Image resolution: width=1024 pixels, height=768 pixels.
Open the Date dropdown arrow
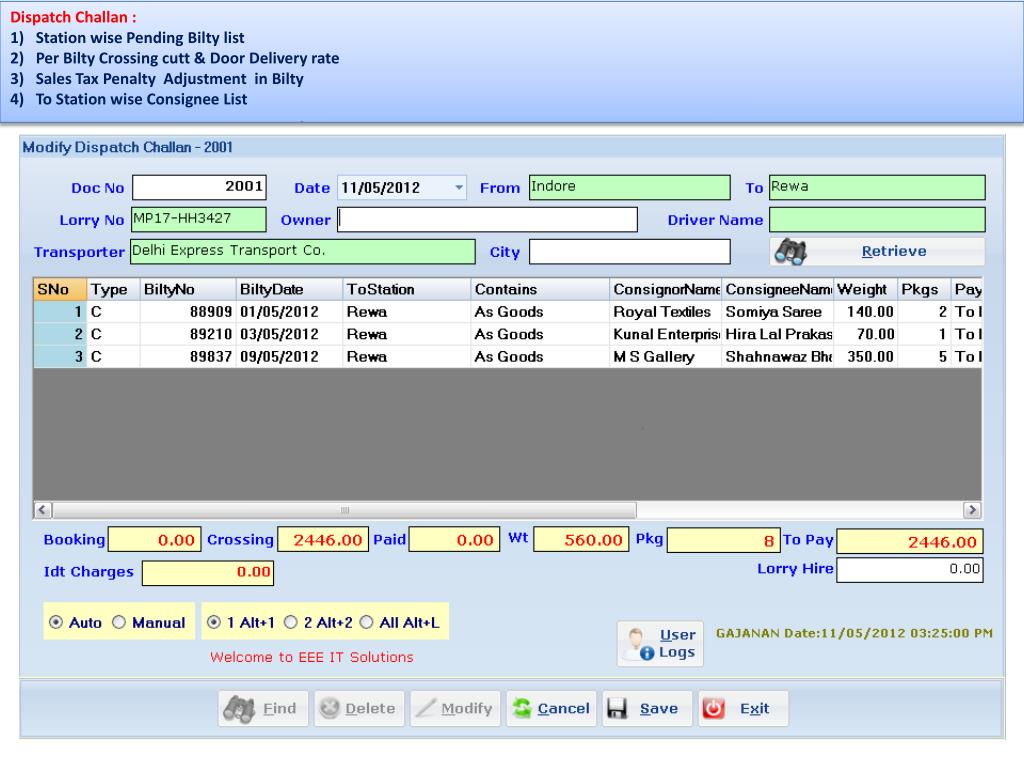[x=459, y=187]
